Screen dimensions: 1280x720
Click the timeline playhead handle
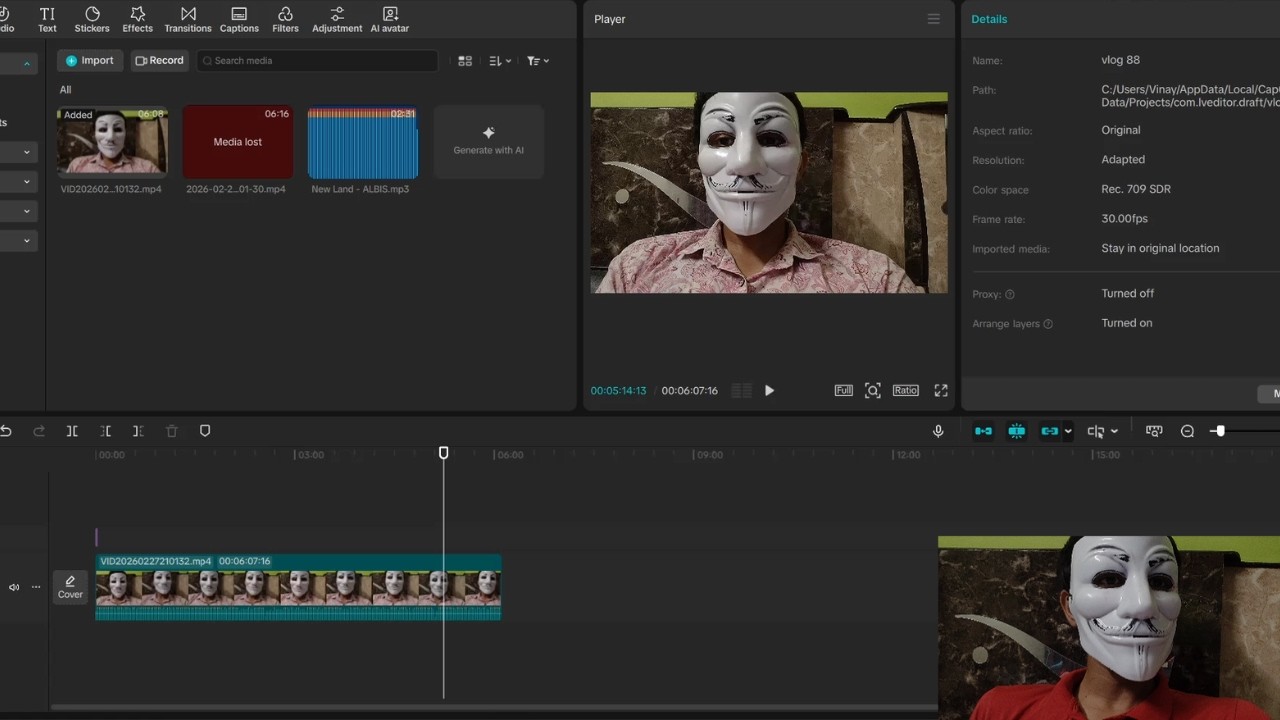pyautogui.click(x=444, y=453)
